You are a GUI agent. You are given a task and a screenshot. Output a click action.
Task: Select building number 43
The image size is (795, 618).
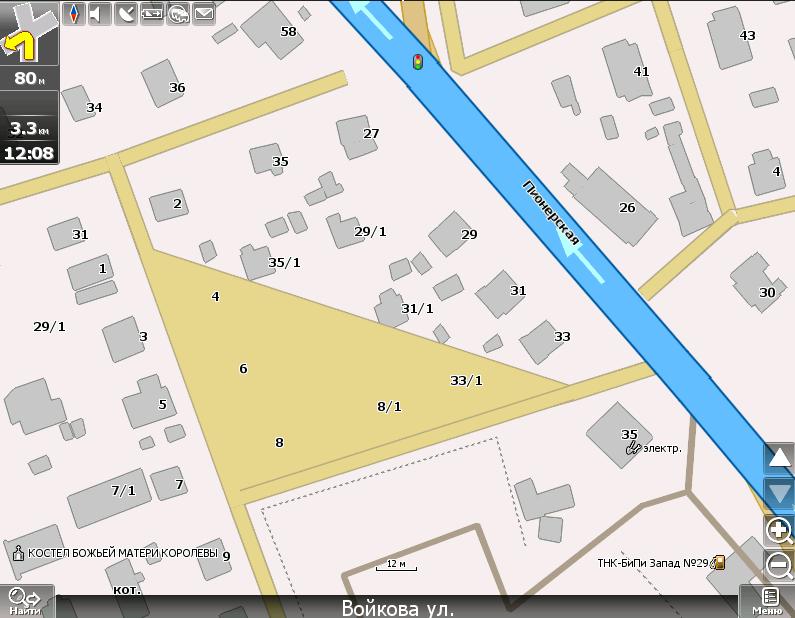pyautogui.click(x=747, y=35)
